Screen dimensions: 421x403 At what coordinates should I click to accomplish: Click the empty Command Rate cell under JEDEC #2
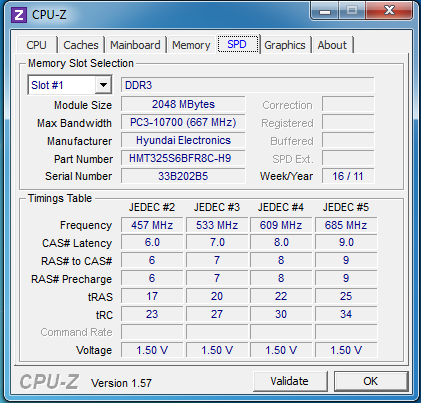coord(152,332)
